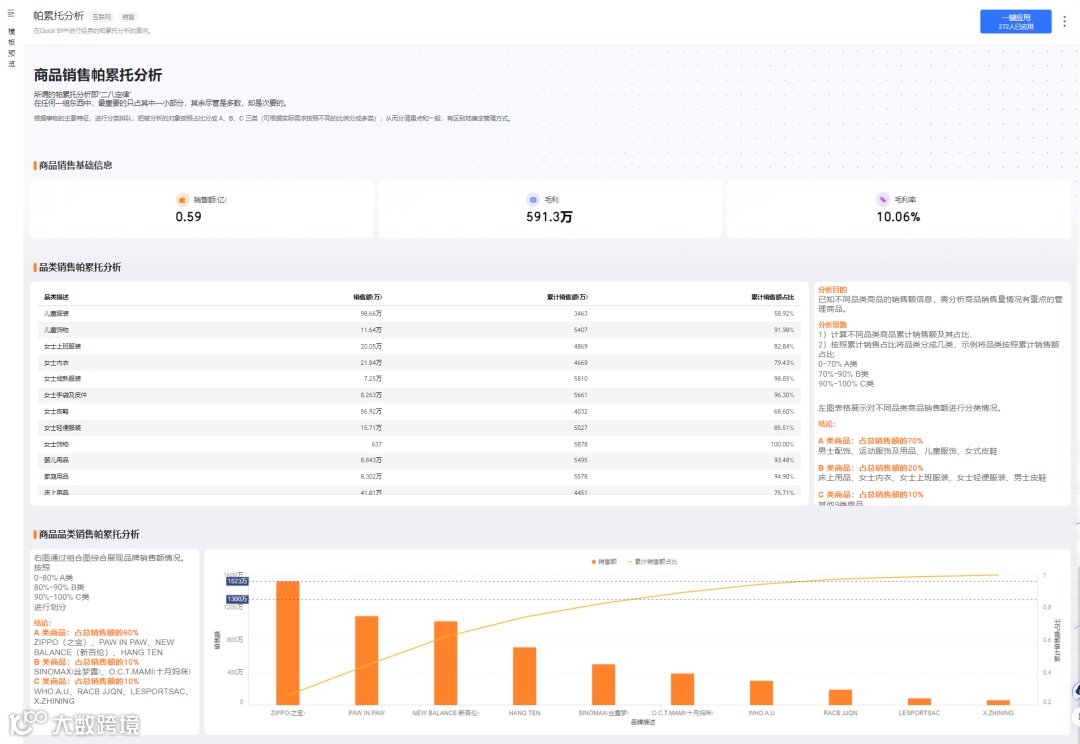Select the 婴儿用品 table row label

56,460
